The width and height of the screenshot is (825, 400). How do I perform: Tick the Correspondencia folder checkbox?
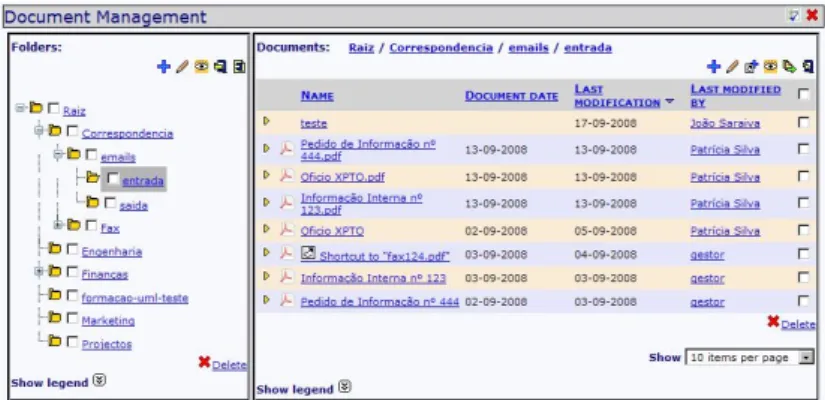[x=73, y=131]
